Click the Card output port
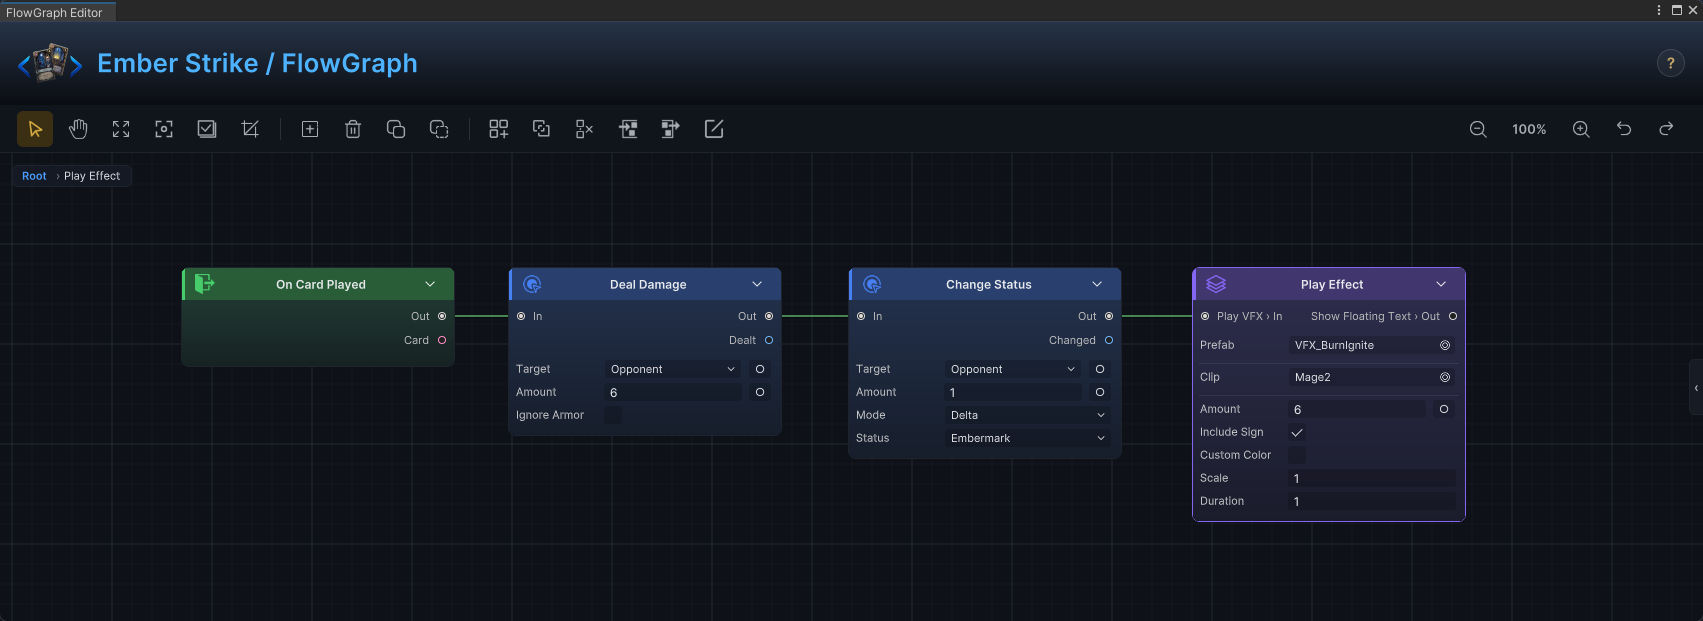This screenshot has width=1703, height=621. 442,340
